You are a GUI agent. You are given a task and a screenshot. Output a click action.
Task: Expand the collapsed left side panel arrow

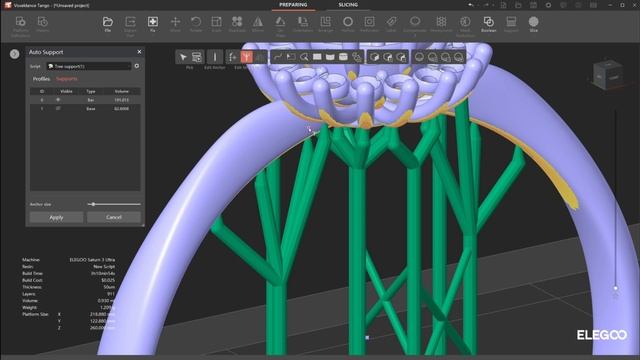pos(14,54)
